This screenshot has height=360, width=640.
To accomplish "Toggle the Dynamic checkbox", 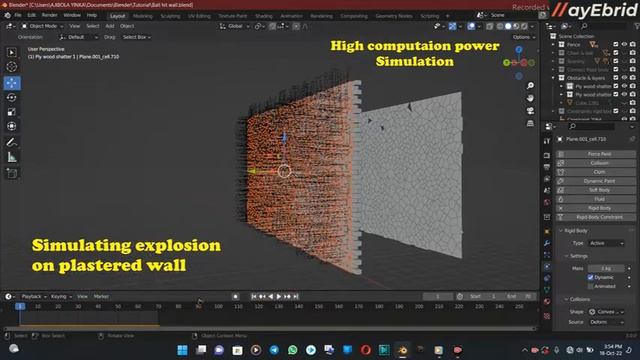I will tap(590, 277).
